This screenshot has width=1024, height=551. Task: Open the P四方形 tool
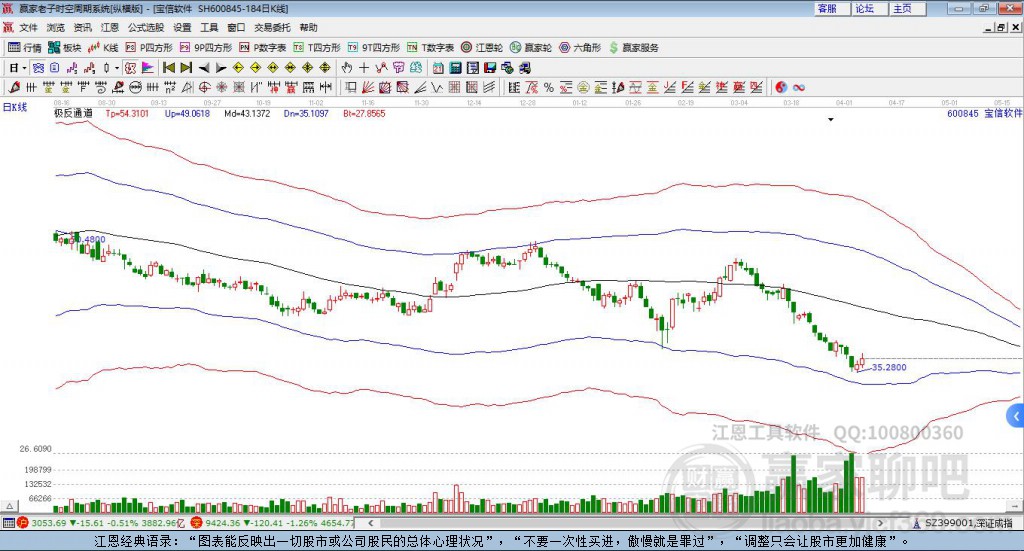point(149,48)
